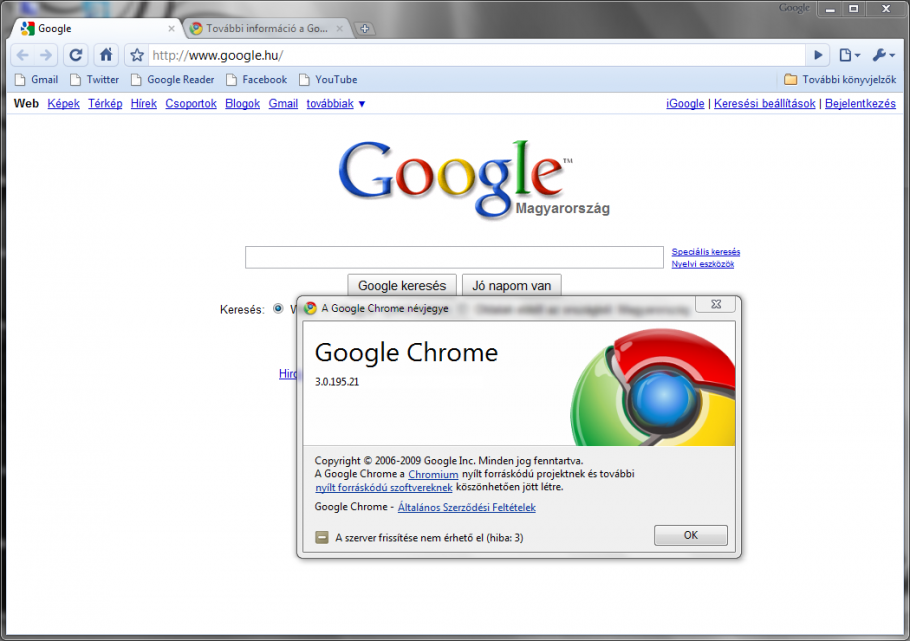Screen dimensions: 910x641
Task: Open the YouTube bookmark
Action: [x=328, y=80]
